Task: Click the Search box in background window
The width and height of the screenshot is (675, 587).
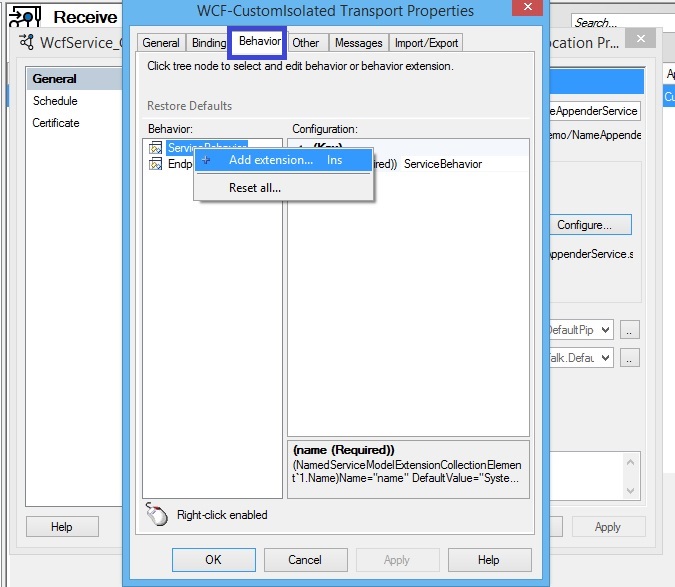Action: (622, 22)
